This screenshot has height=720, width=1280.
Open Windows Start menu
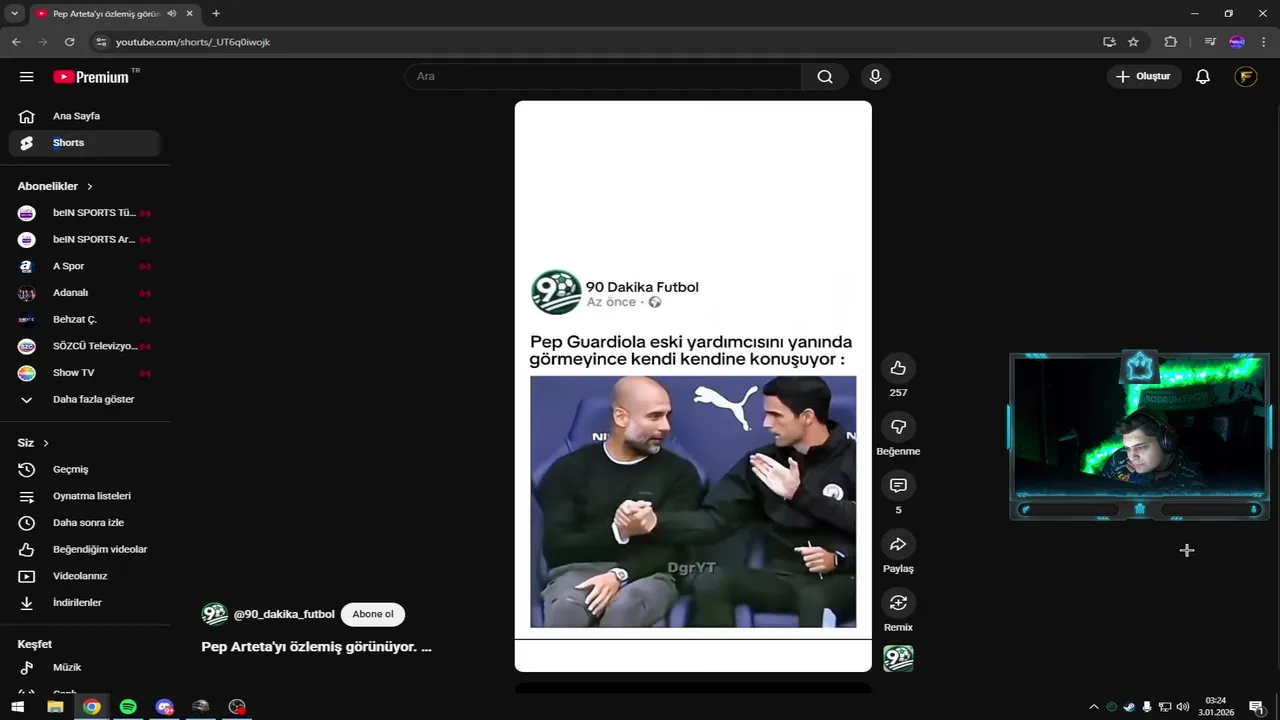coord(17,707)
